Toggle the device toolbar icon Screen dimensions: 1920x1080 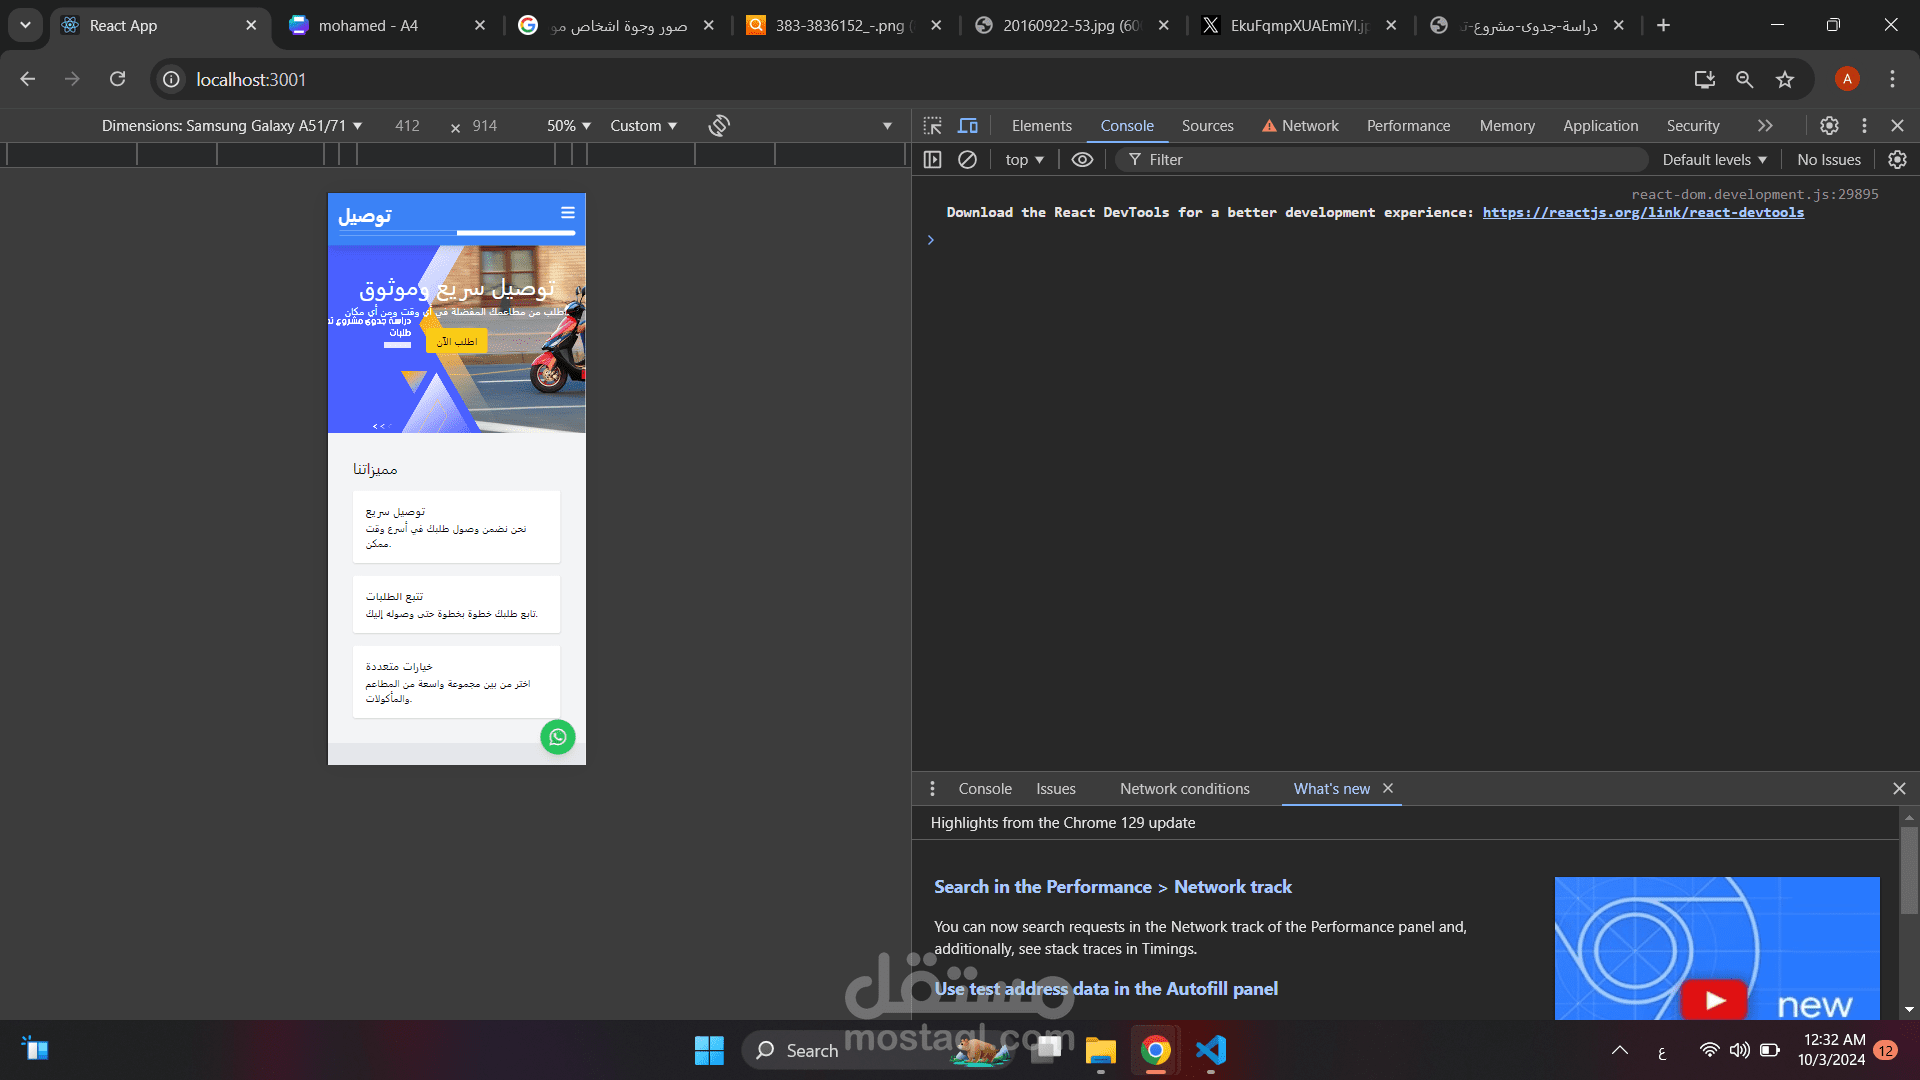coord(968,126)
